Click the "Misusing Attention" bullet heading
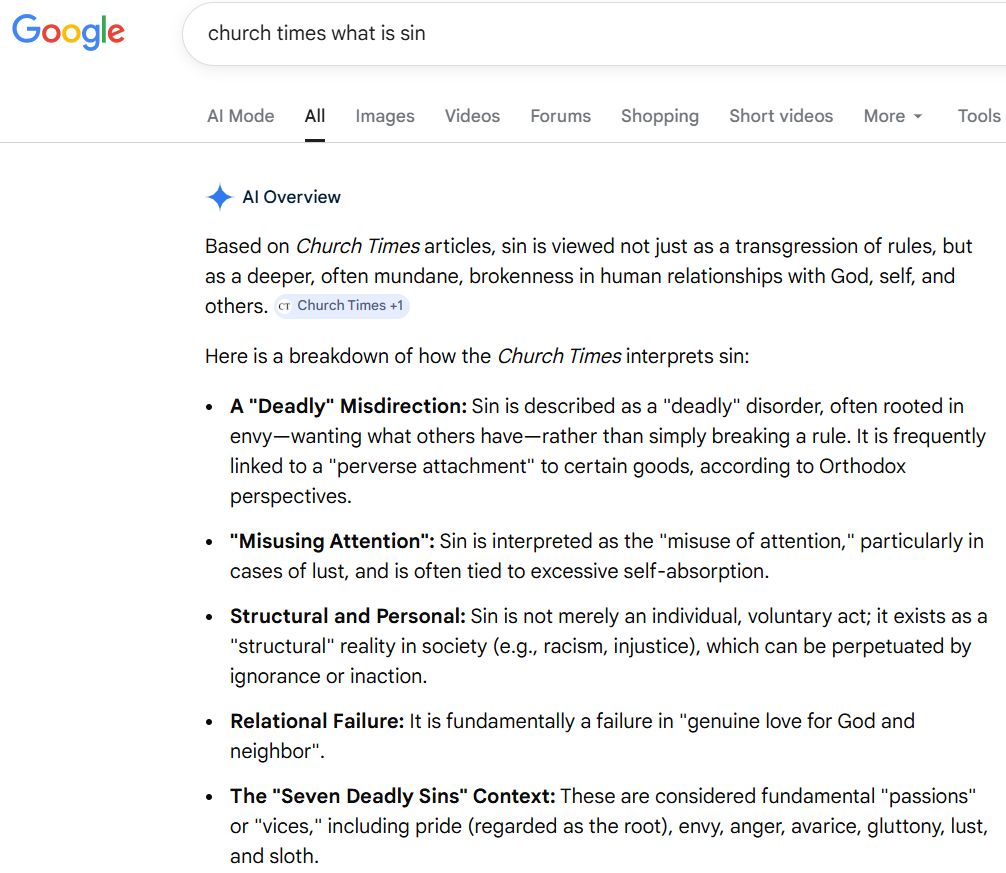 coord(332,541)
